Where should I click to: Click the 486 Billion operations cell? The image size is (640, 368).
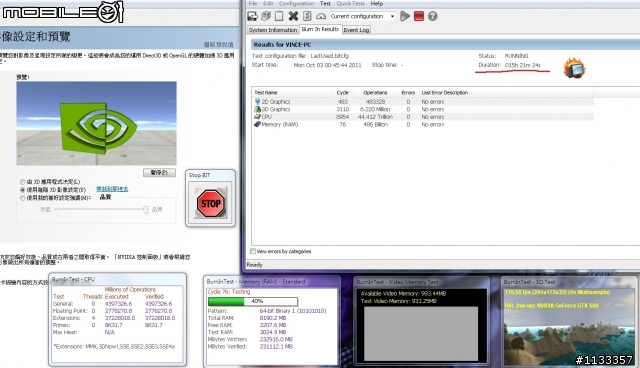[x=375, y=124]
